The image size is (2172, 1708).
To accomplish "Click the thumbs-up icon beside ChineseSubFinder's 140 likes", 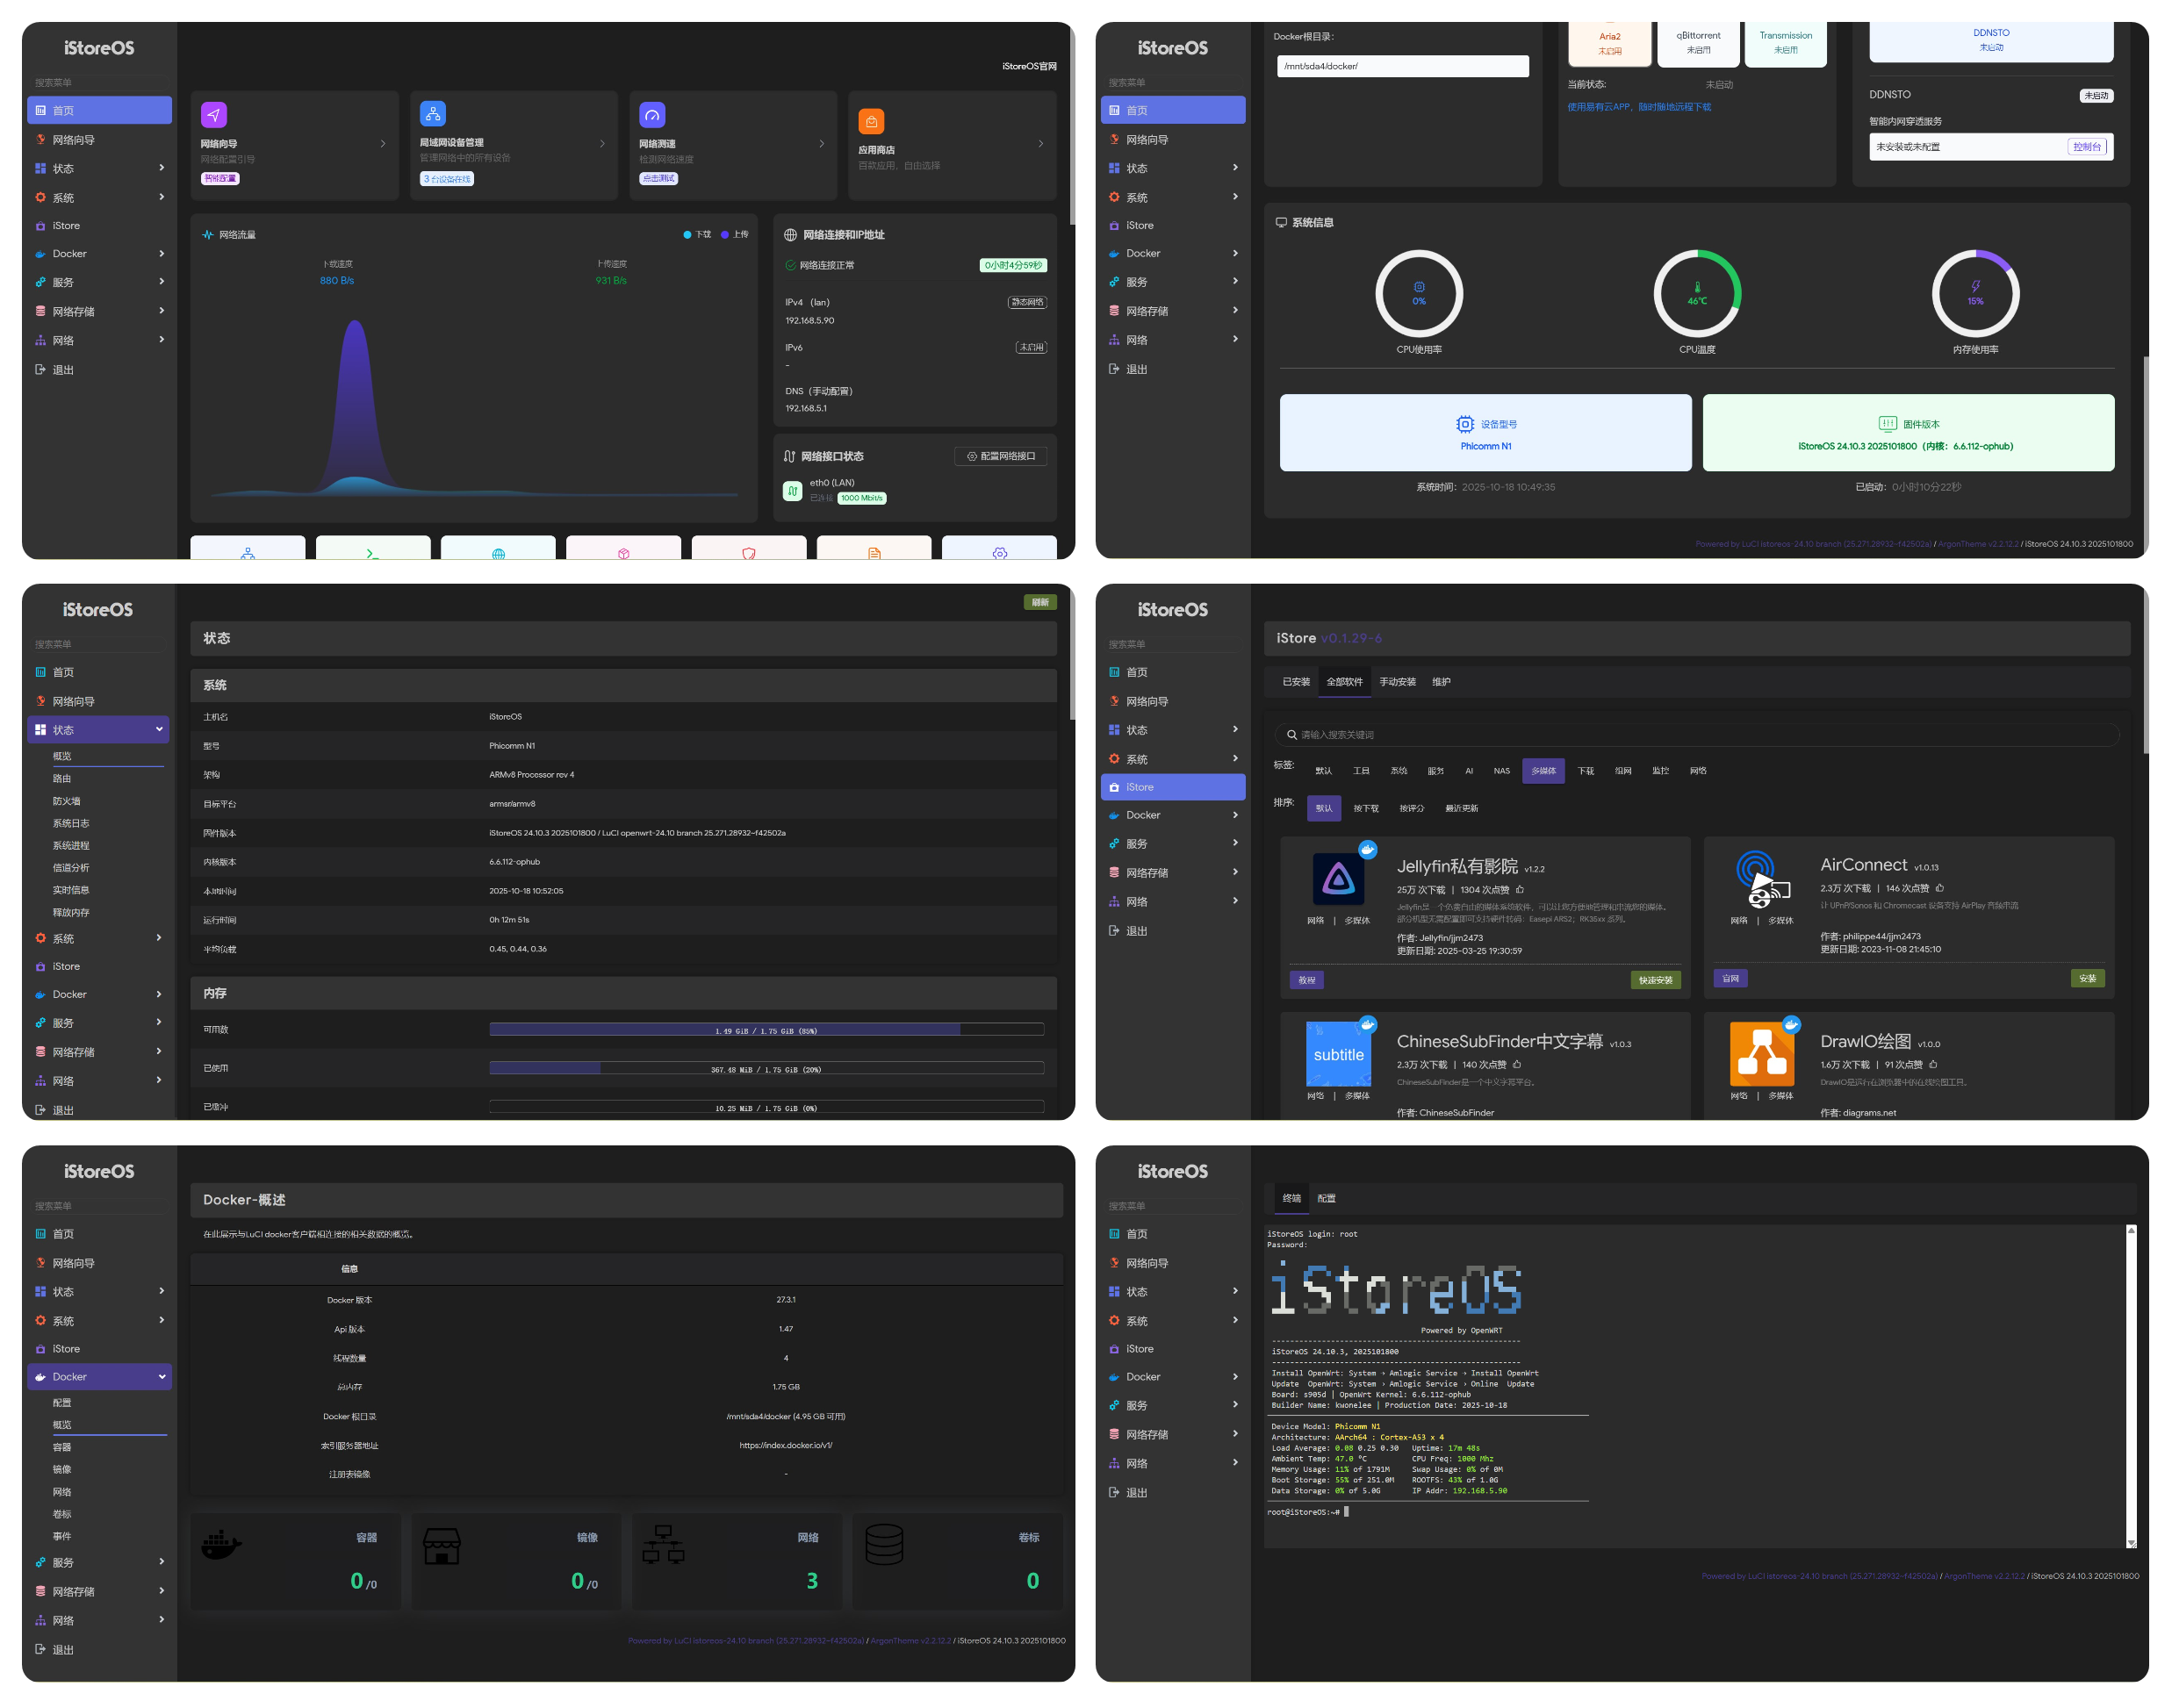I will pyautogui.click(x=1517, y=1064).
